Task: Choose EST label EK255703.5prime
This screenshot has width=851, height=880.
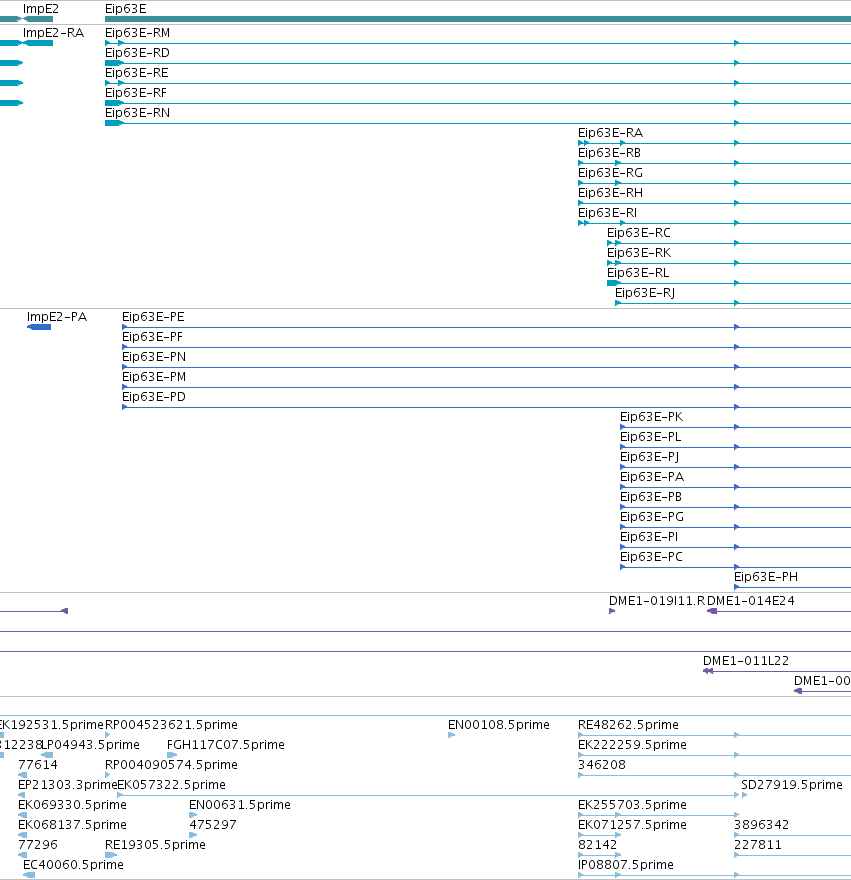Action: 632,805
